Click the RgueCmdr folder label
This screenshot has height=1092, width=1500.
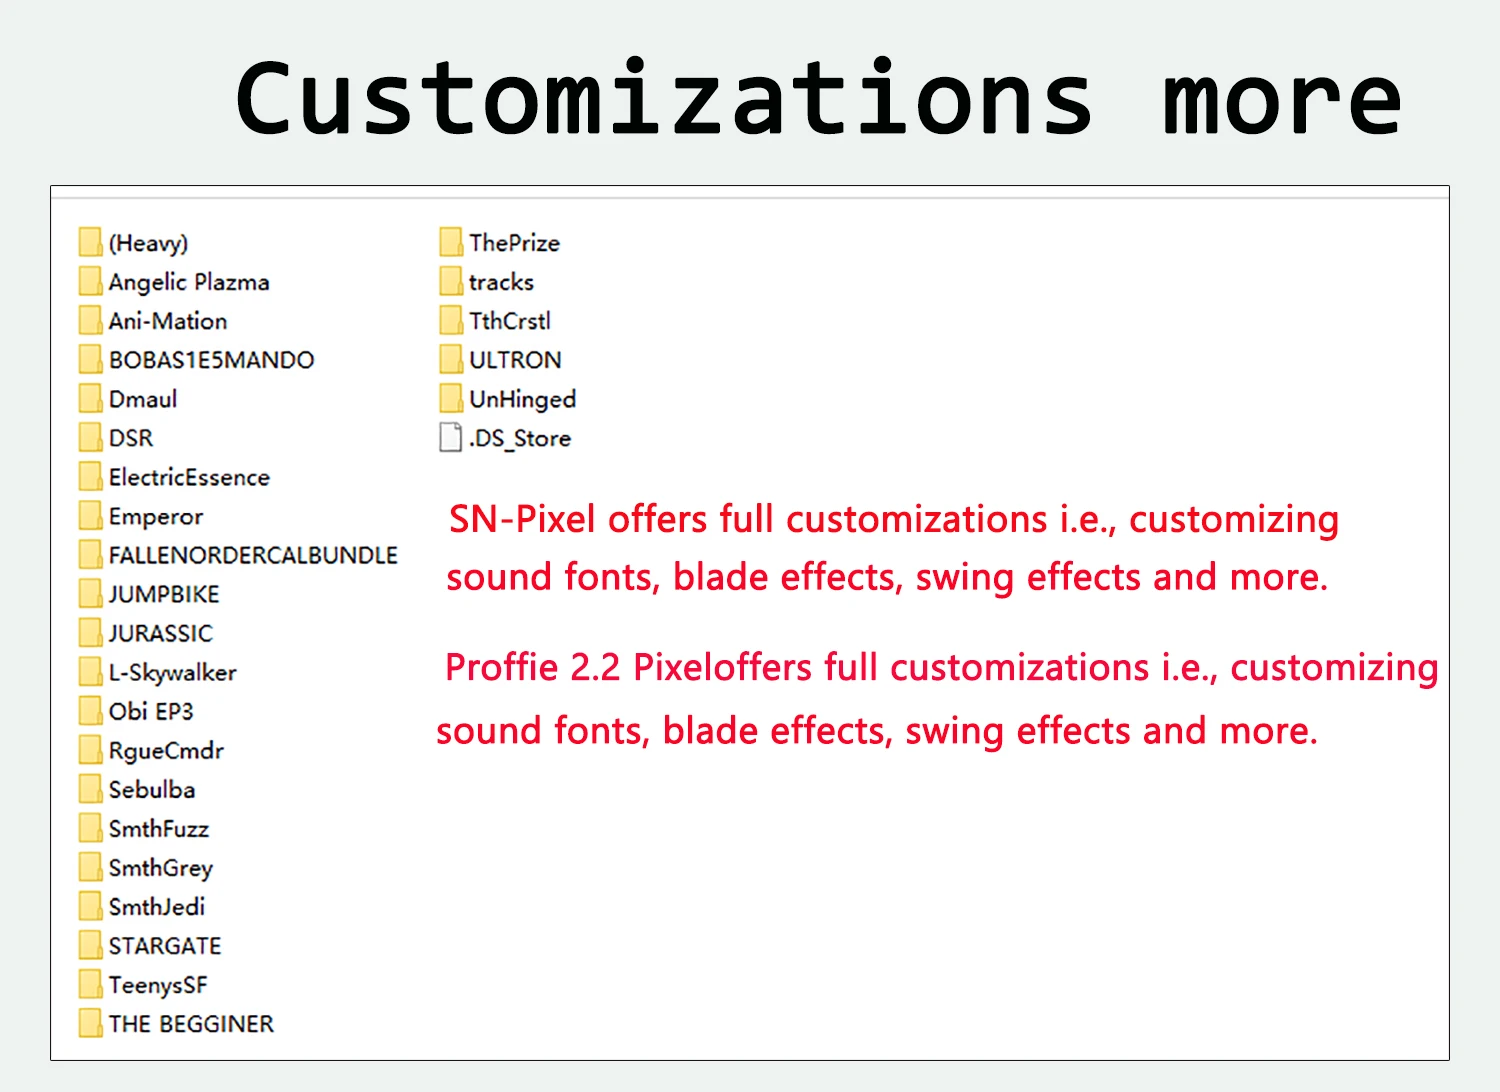click(x=166, y=750)
